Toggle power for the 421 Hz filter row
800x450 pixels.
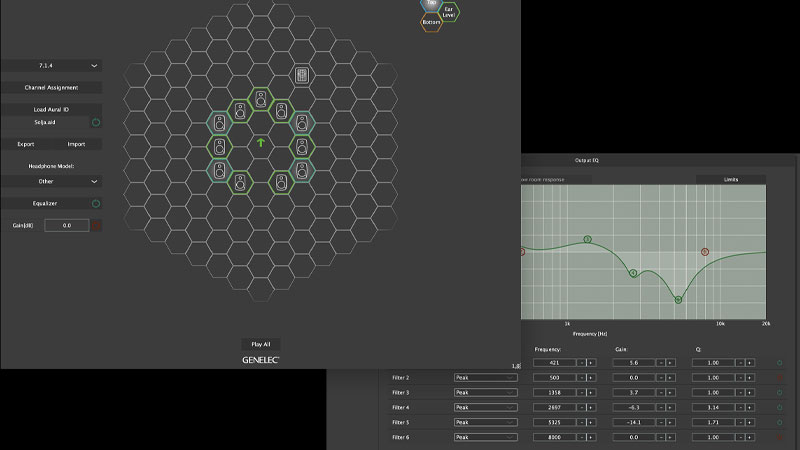(780, 363)
